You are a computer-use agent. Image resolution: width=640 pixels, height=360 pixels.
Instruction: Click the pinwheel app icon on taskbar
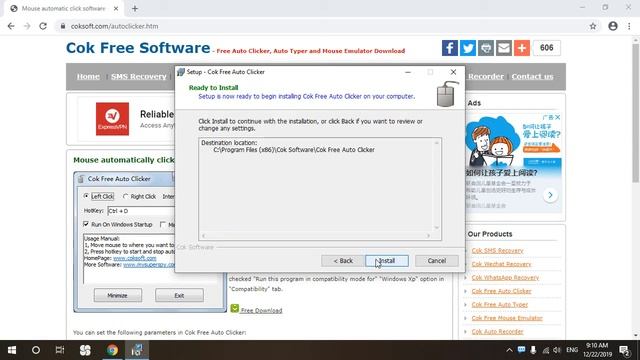pyautogui.click(x=85, y=350)
